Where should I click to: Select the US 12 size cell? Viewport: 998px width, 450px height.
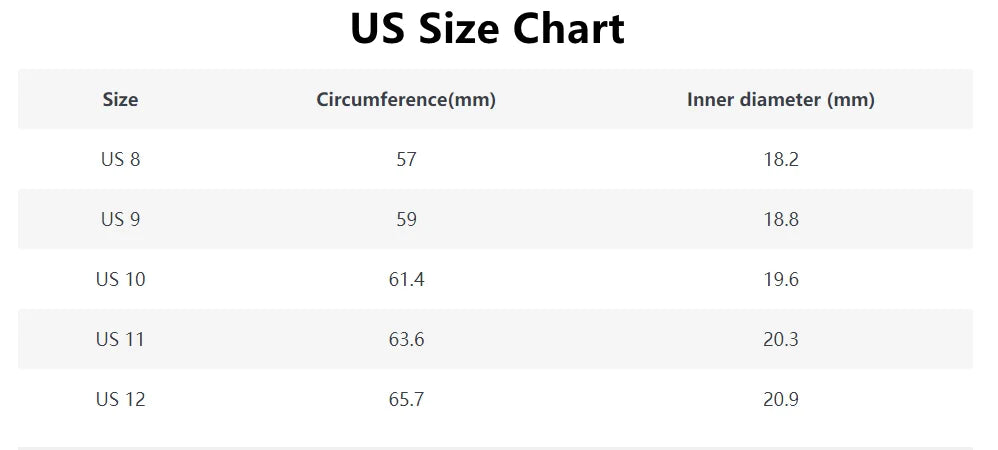click(120, 399)
